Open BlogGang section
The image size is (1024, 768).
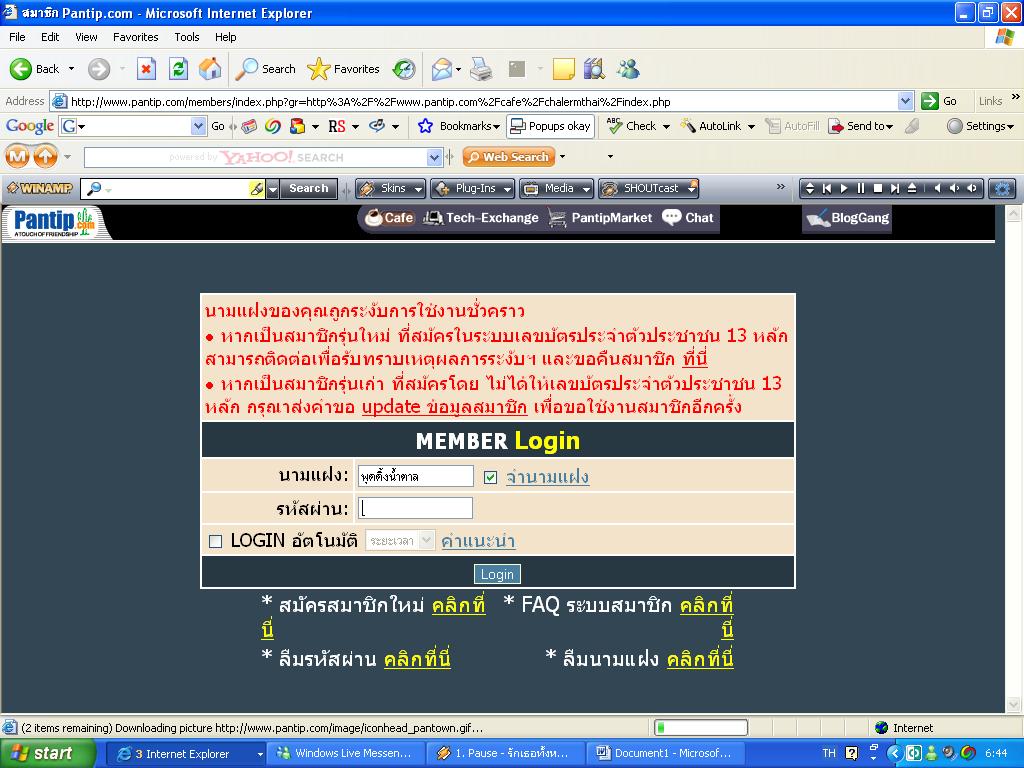click(847, 218)
